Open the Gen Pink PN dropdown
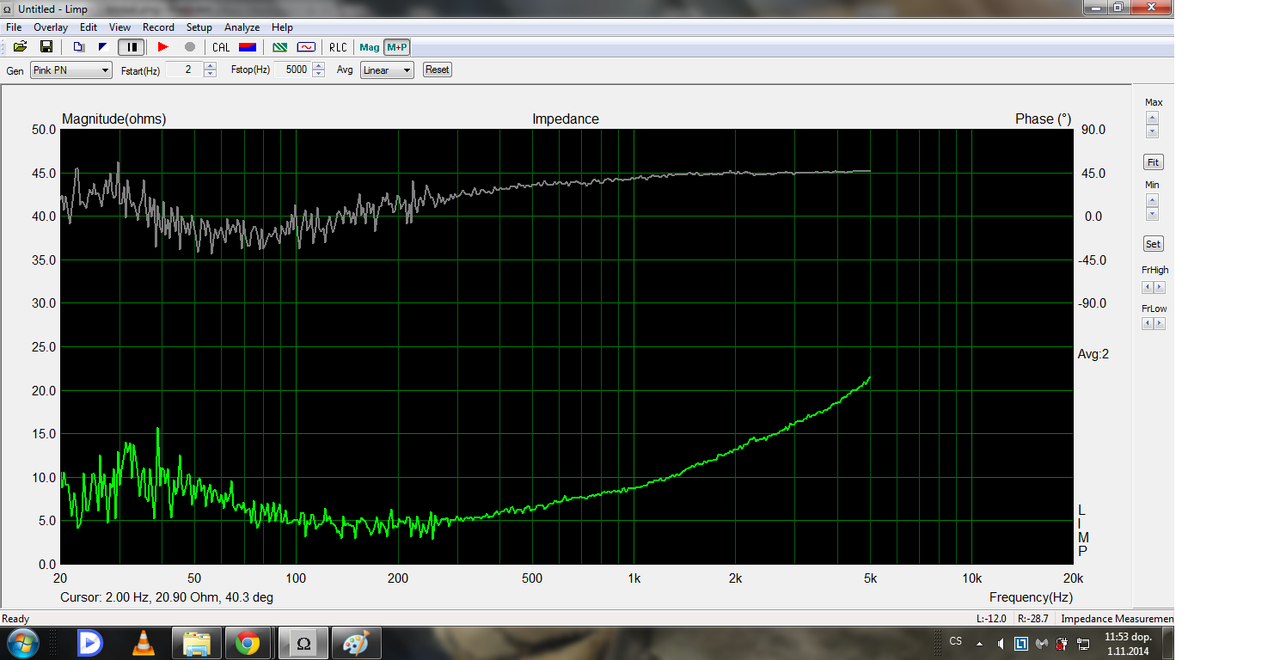This screenshot has width=1280, height=660. point(71,70)
